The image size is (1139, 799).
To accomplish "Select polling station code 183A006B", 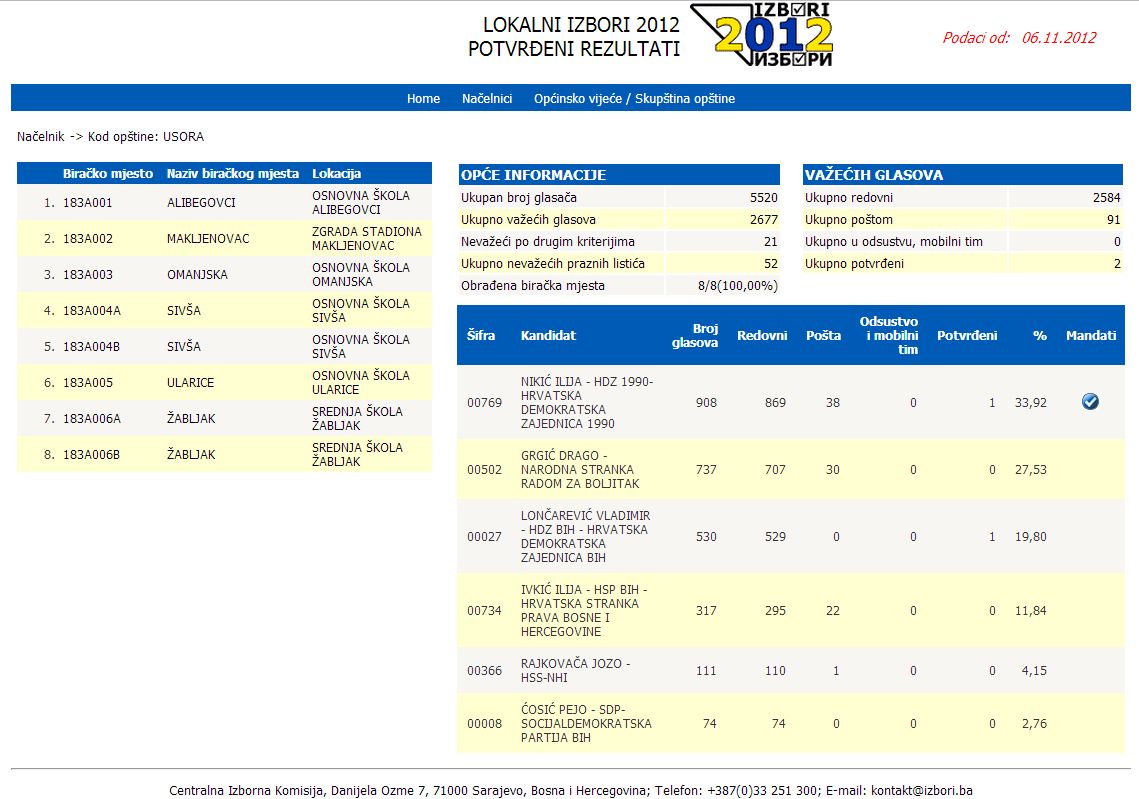I will tap(92, 455).
